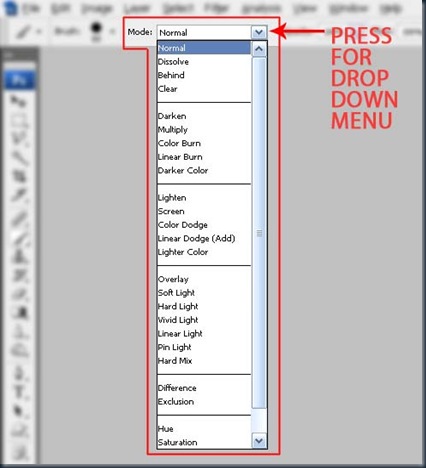Click the list scrollbar down arrow
This screenshot has width=426, height=468.
(x=259, y=441)
